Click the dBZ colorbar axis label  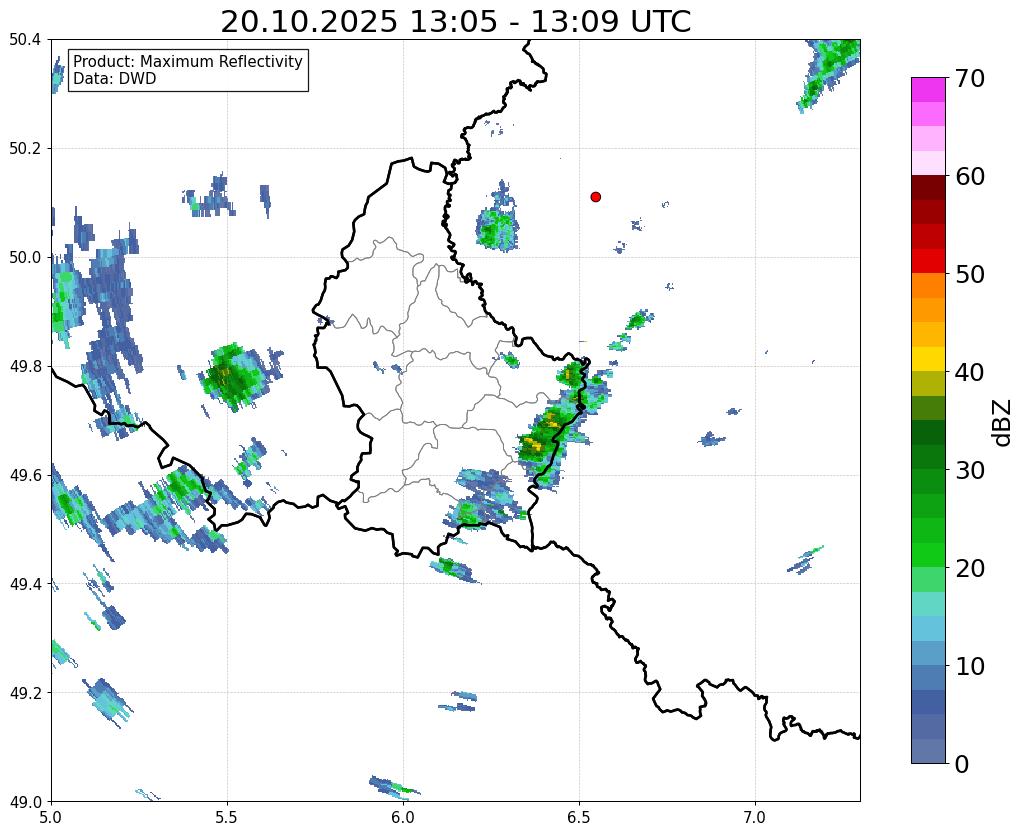point(1003,423)
